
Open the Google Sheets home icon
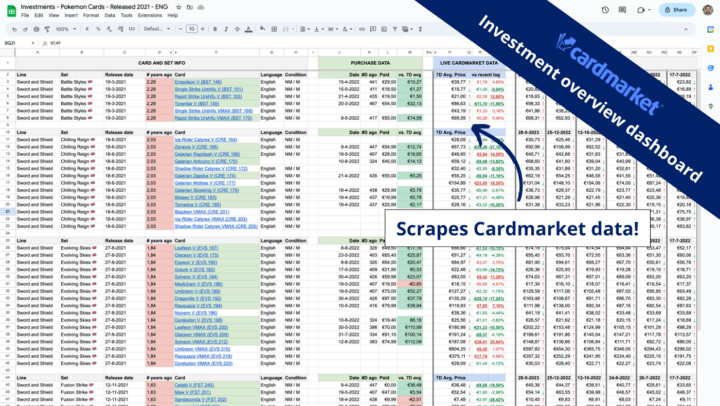(x=11, y=10)
